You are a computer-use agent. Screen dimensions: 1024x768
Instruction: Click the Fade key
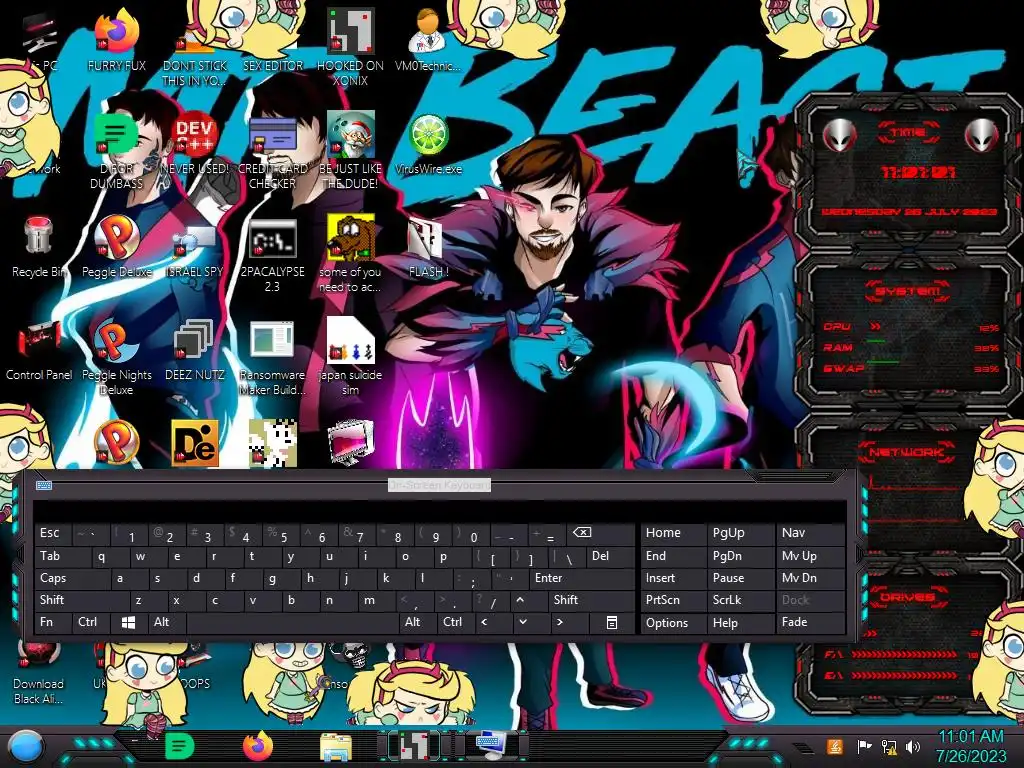[x=811, y=622]
